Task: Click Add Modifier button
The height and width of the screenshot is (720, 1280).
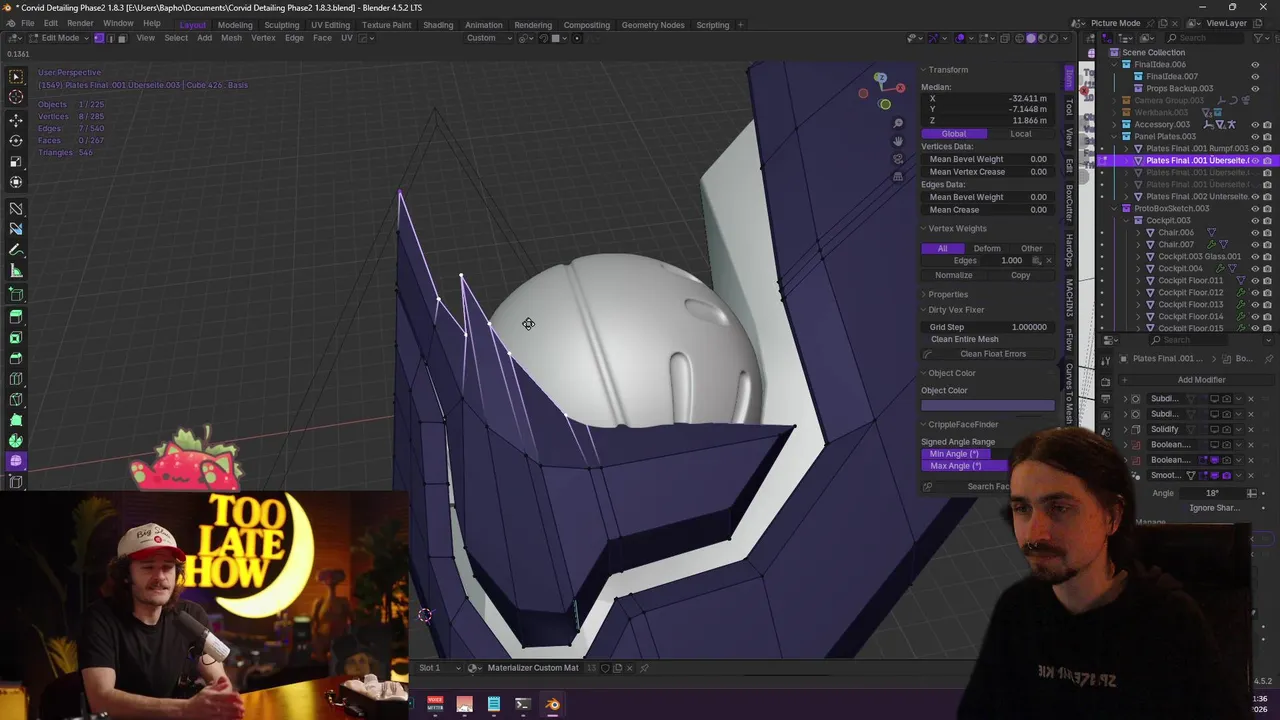Action: (1201, 380)
